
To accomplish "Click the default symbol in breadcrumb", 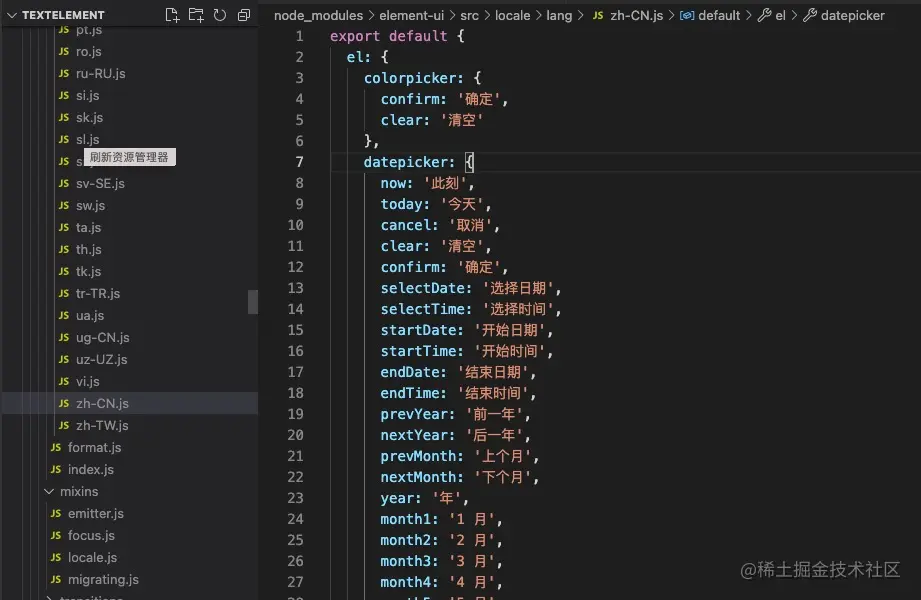I will [x=718, y=15].
